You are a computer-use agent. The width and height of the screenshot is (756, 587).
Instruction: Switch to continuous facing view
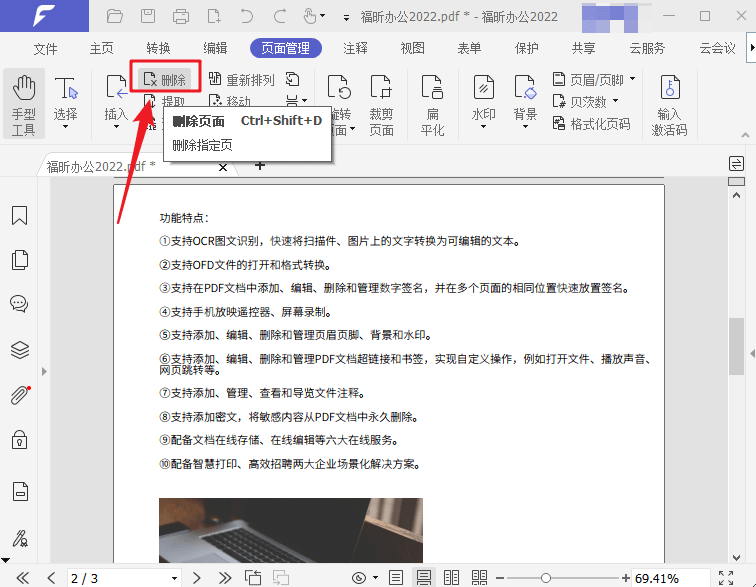479,578
